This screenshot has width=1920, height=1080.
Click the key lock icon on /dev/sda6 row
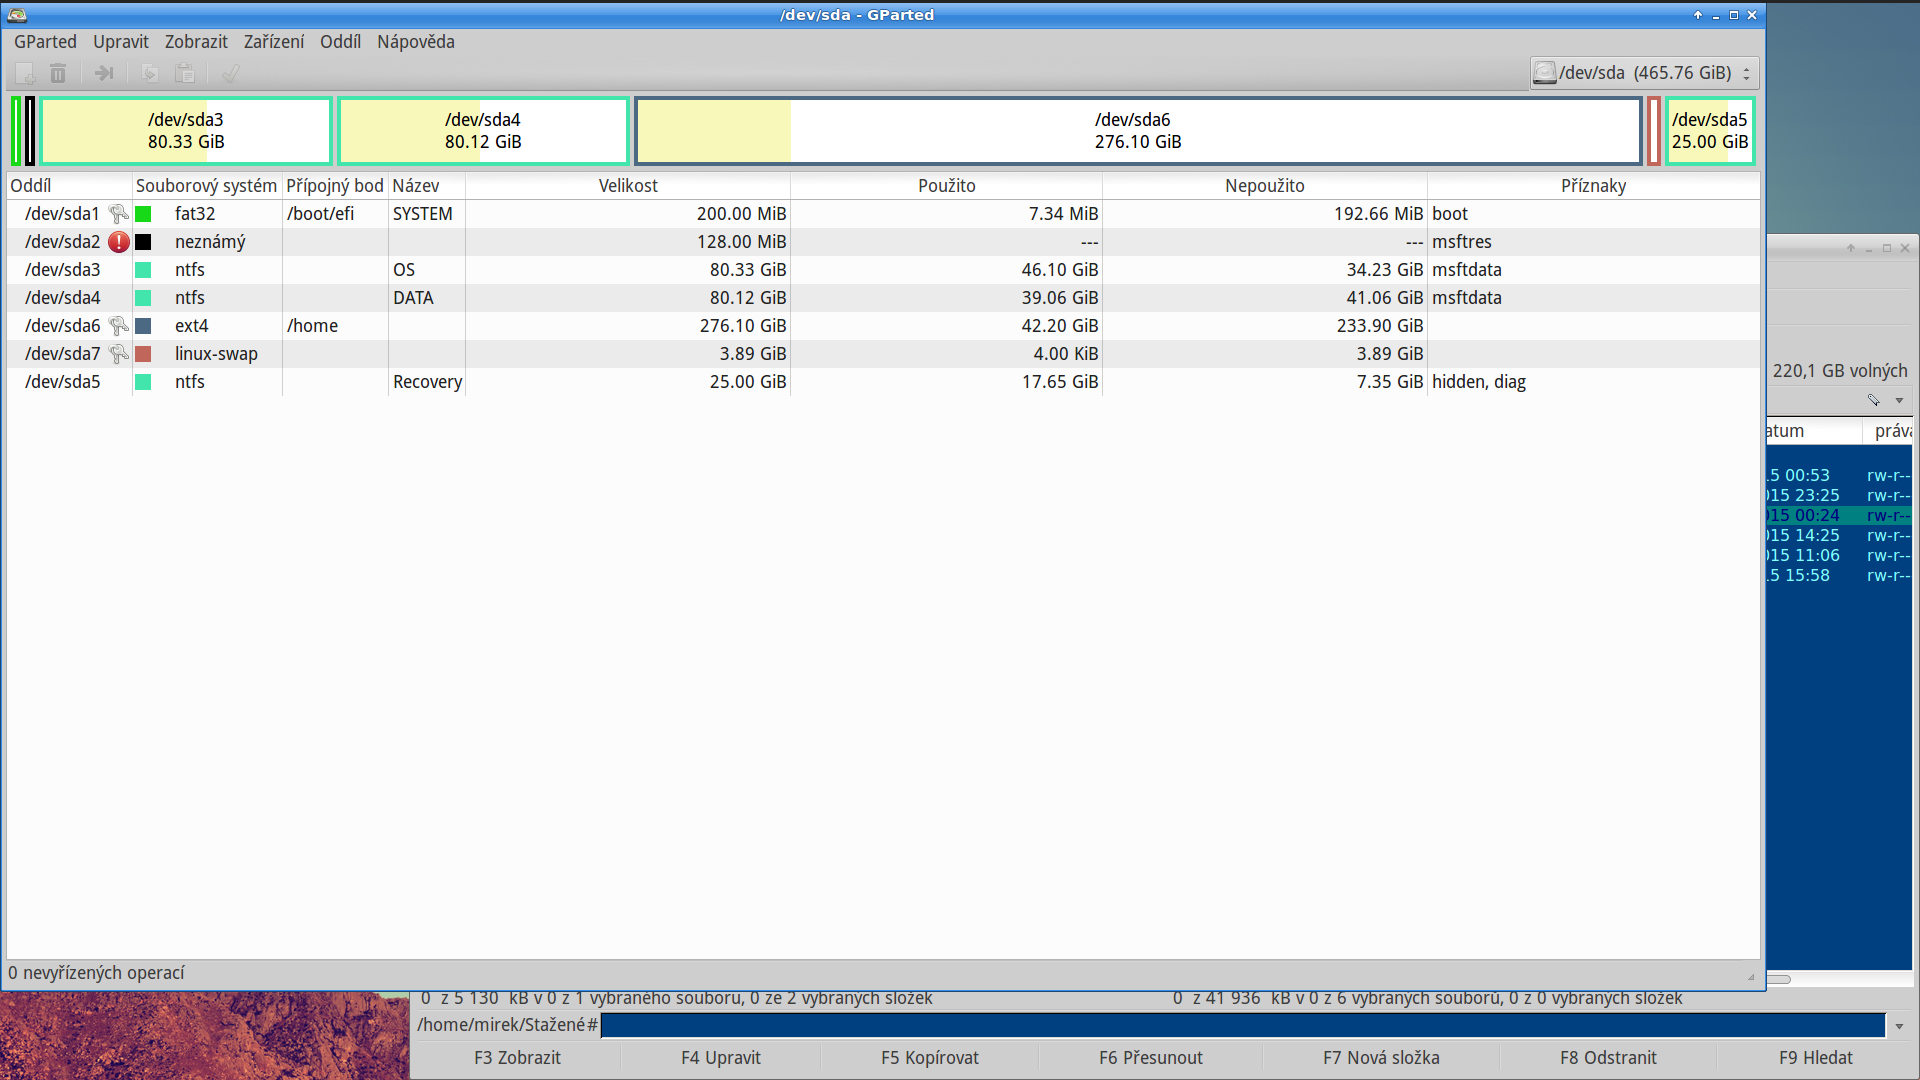coord(118,326)
